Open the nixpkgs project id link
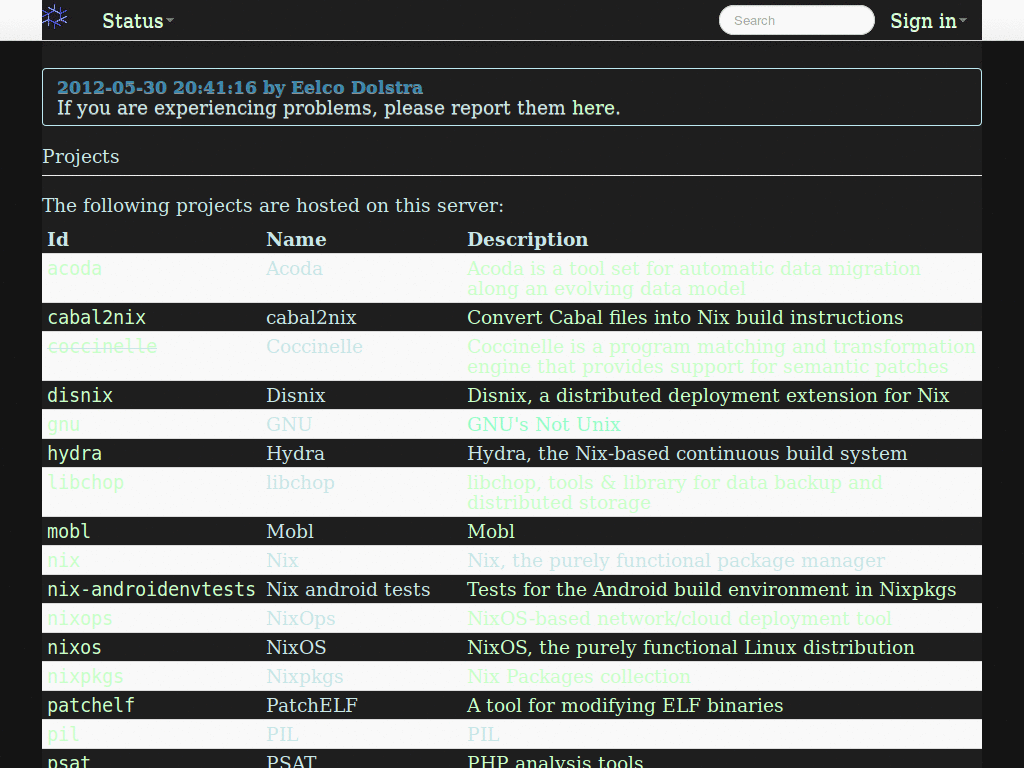Image resolution: width=1024 pixels, height=768 pixels. pyautogui.click(x=86, y=676)
